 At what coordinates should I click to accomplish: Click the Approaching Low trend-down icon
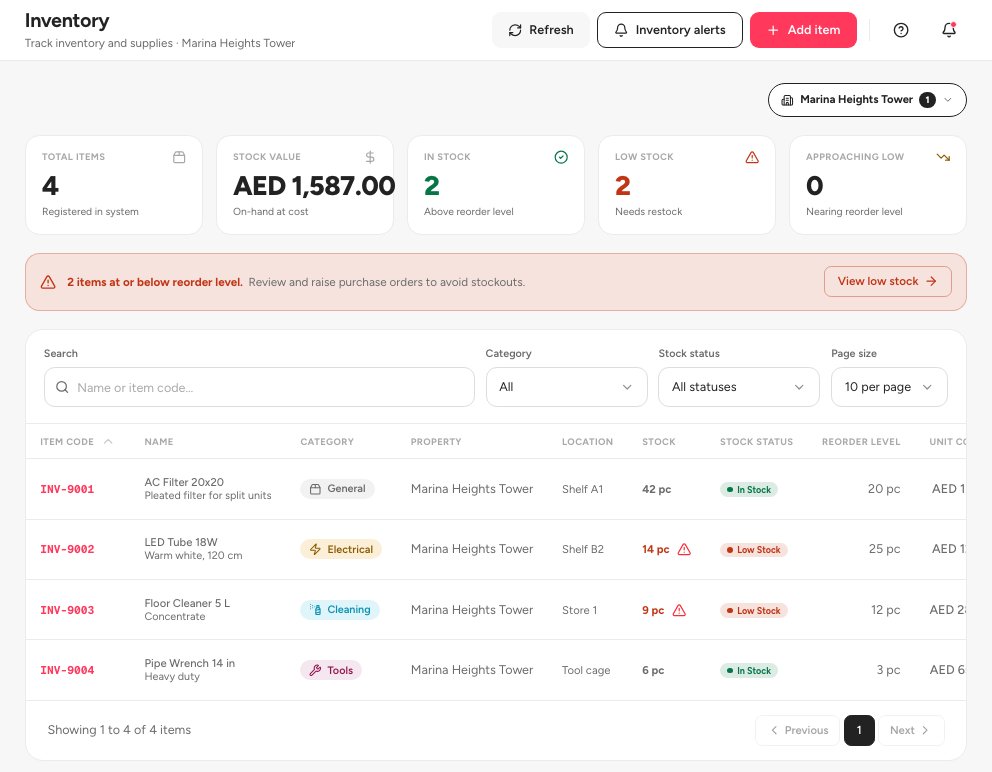click(x=943, y=157)
